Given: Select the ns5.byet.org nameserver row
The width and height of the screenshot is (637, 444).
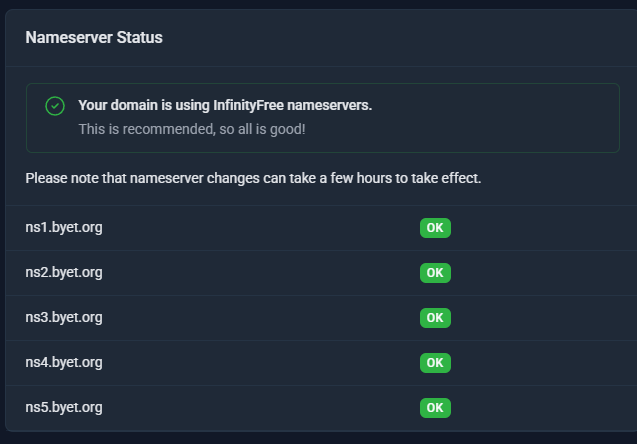Looking at the screenshot, I should 321,408.
